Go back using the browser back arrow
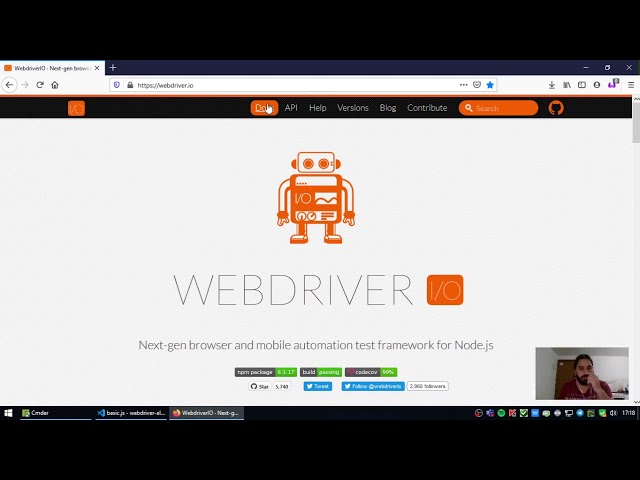The height and width of the screenshot is (480, 640). click(9, 85)
